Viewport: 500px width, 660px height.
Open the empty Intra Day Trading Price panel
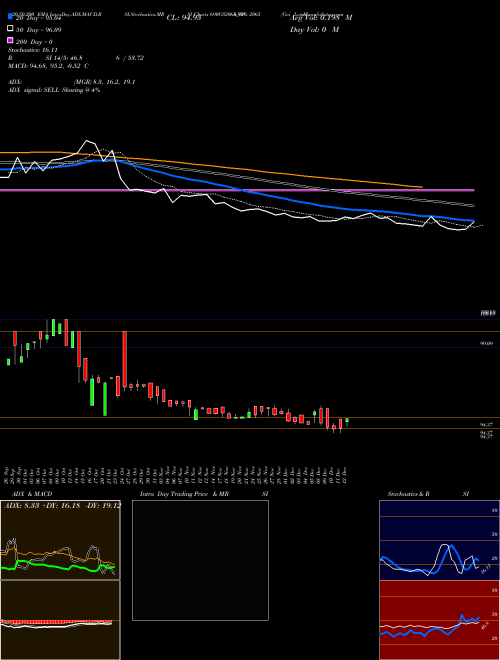click(x=200, y=560)
